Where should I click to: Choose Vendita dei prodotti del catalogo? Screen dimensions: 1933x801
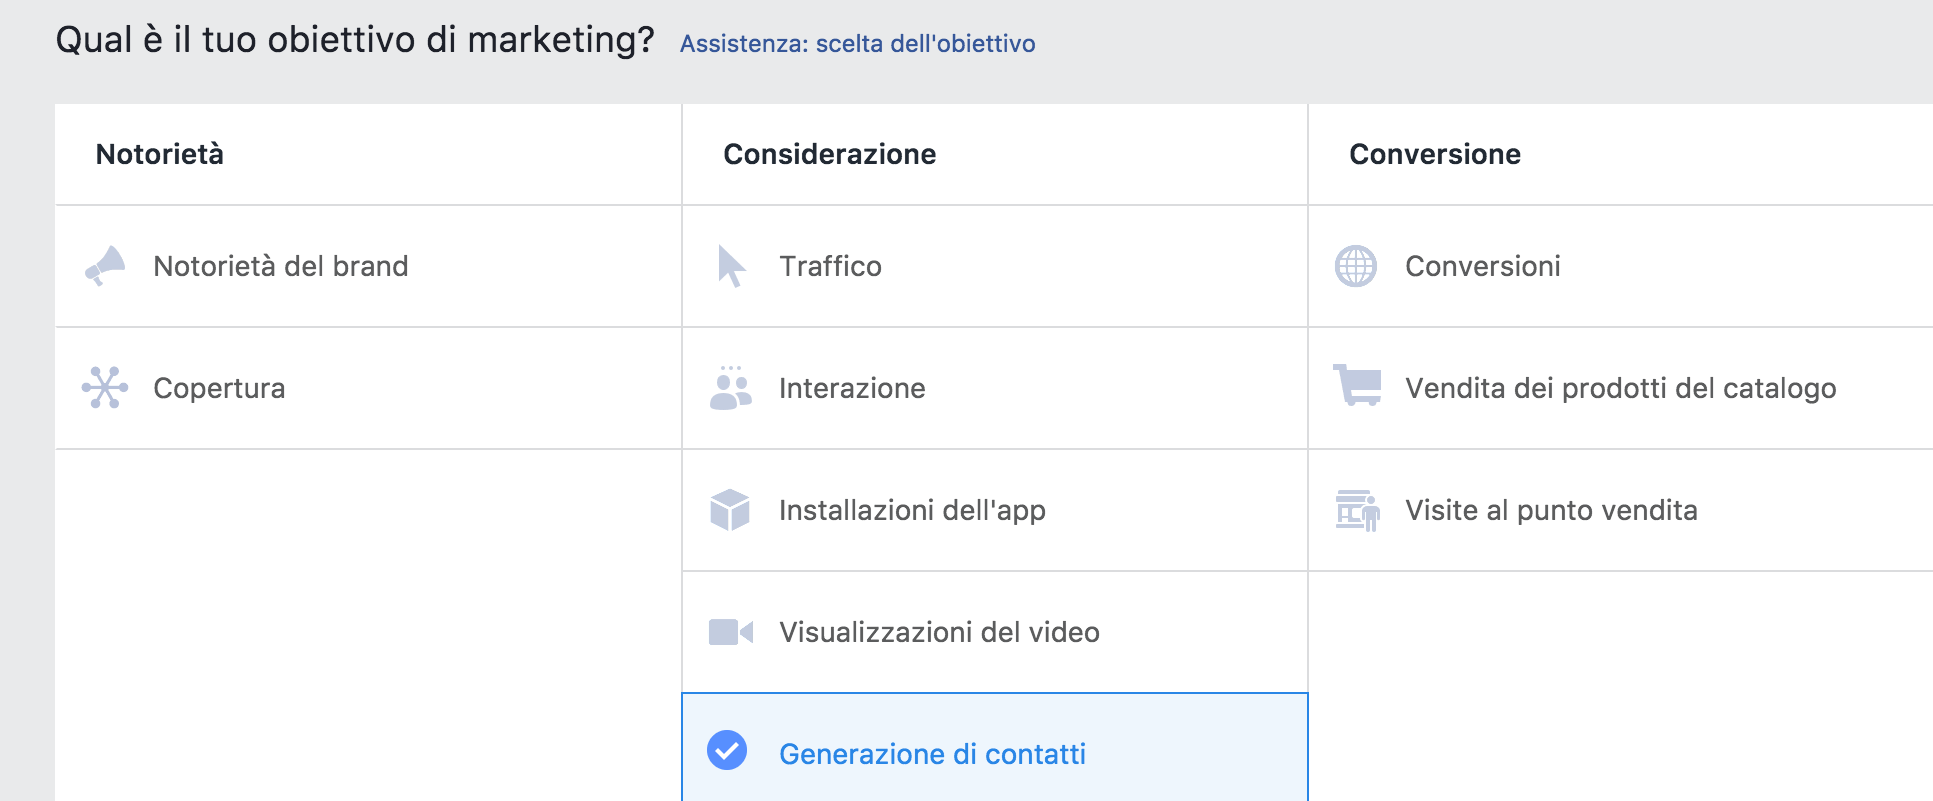pyautogui.click(x=1620, y=388)
